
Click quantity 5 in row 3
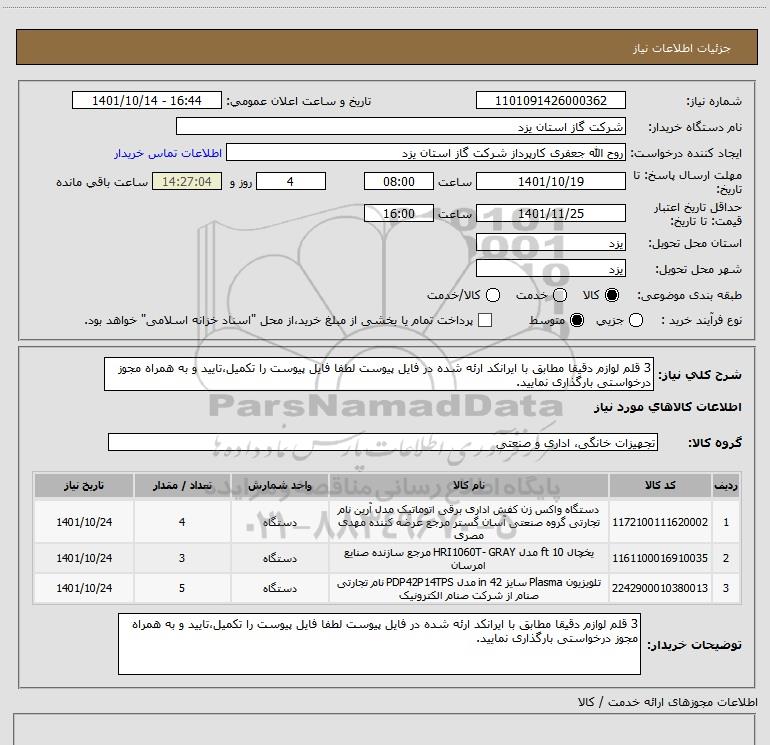(x=182, y=588)
